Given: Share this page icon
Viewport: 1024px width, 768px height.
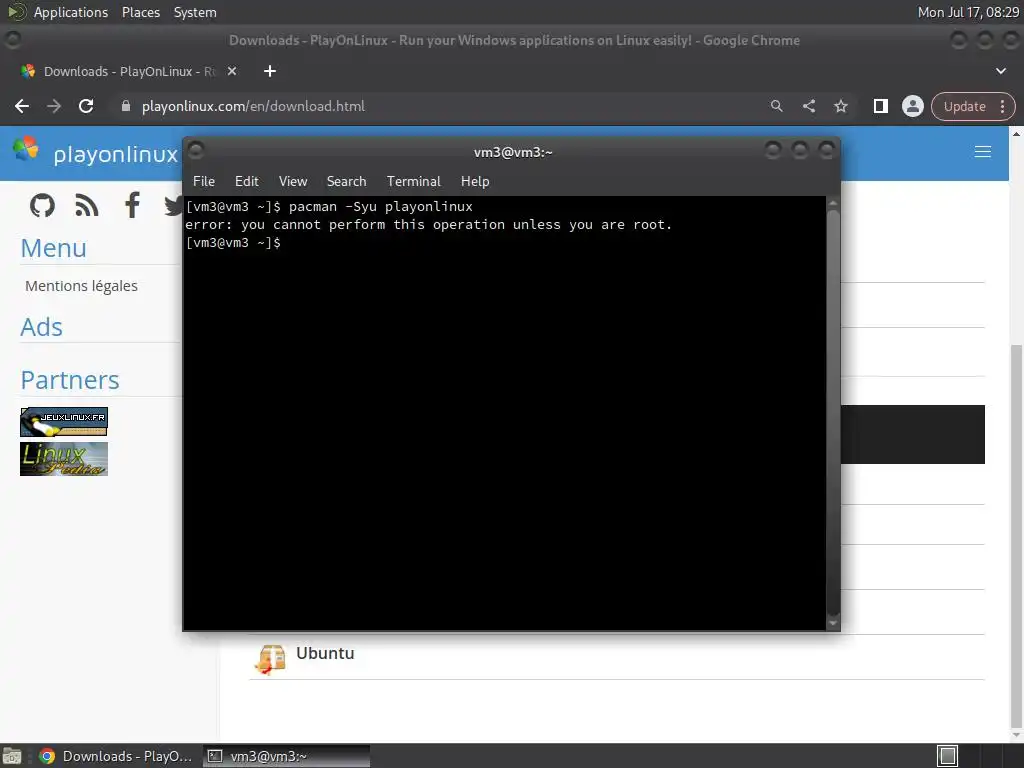Looking at the screenshot, I should pyautogui.click(x=808, y=106).
